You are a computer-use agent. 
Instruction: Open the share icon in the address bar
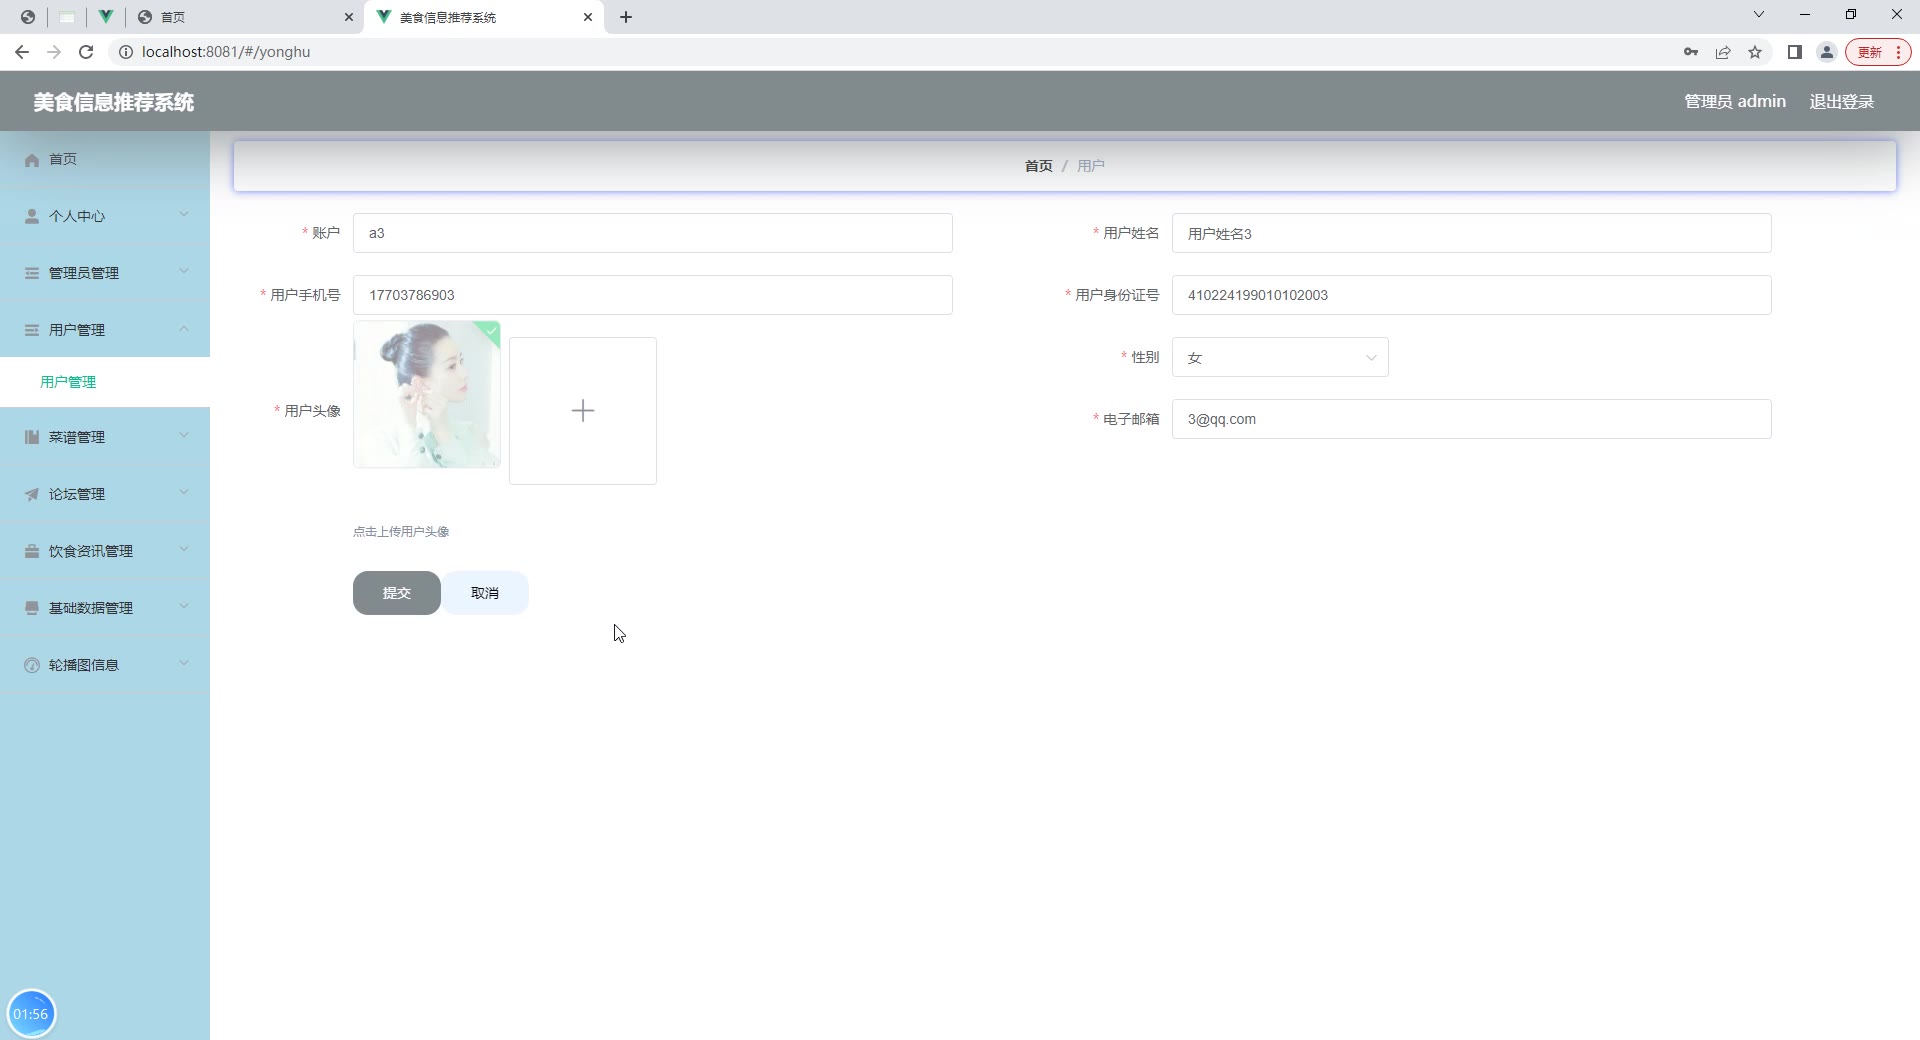click(1723, 52)
